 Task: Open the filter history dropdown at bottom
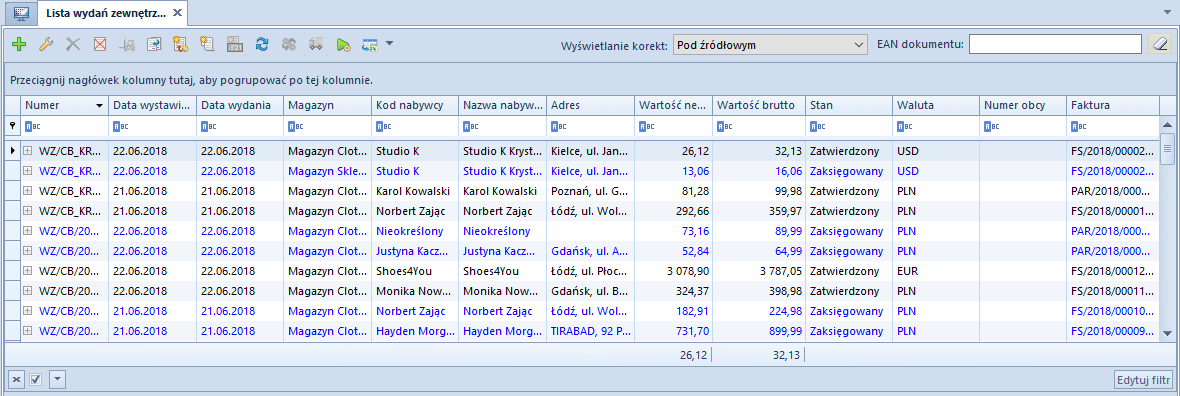pos(58,379)
